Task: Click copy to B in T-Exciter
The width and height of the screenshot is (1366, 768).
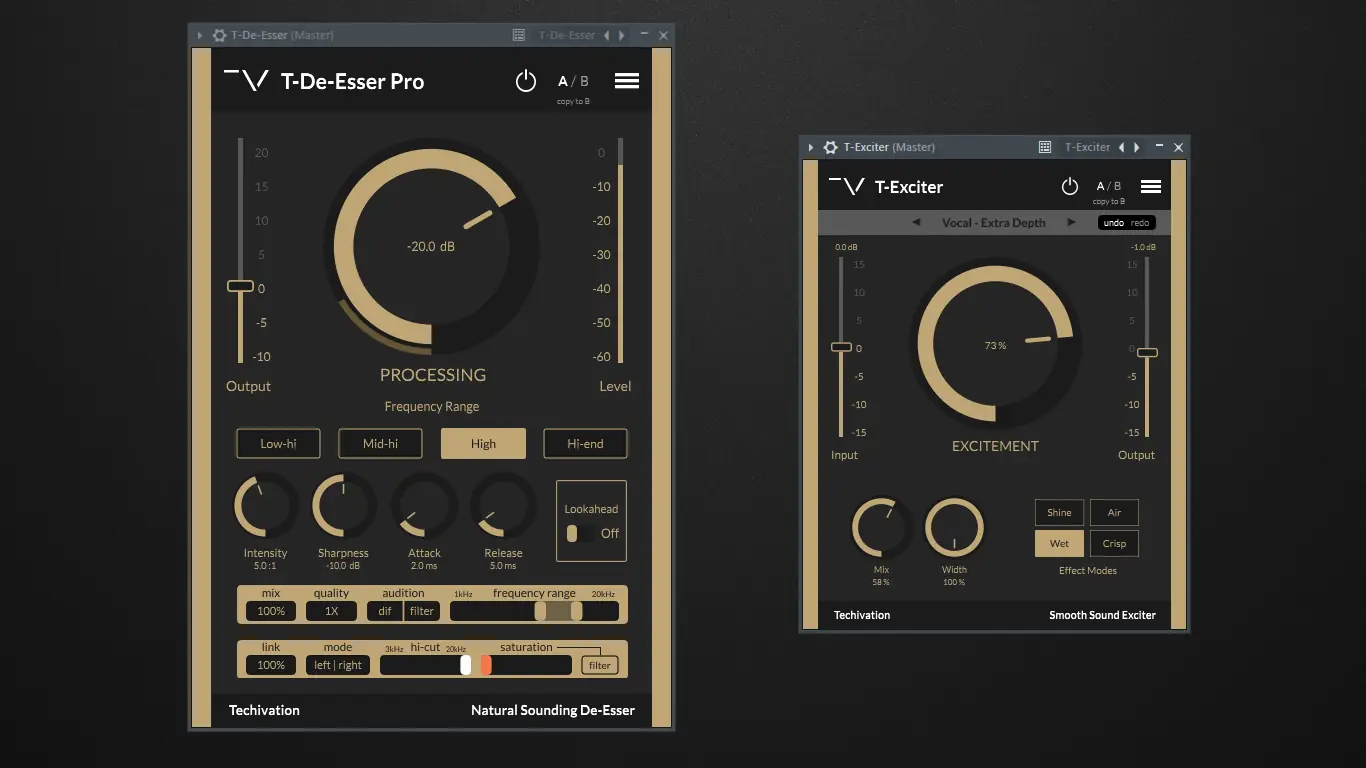Action: point(1108,202)
